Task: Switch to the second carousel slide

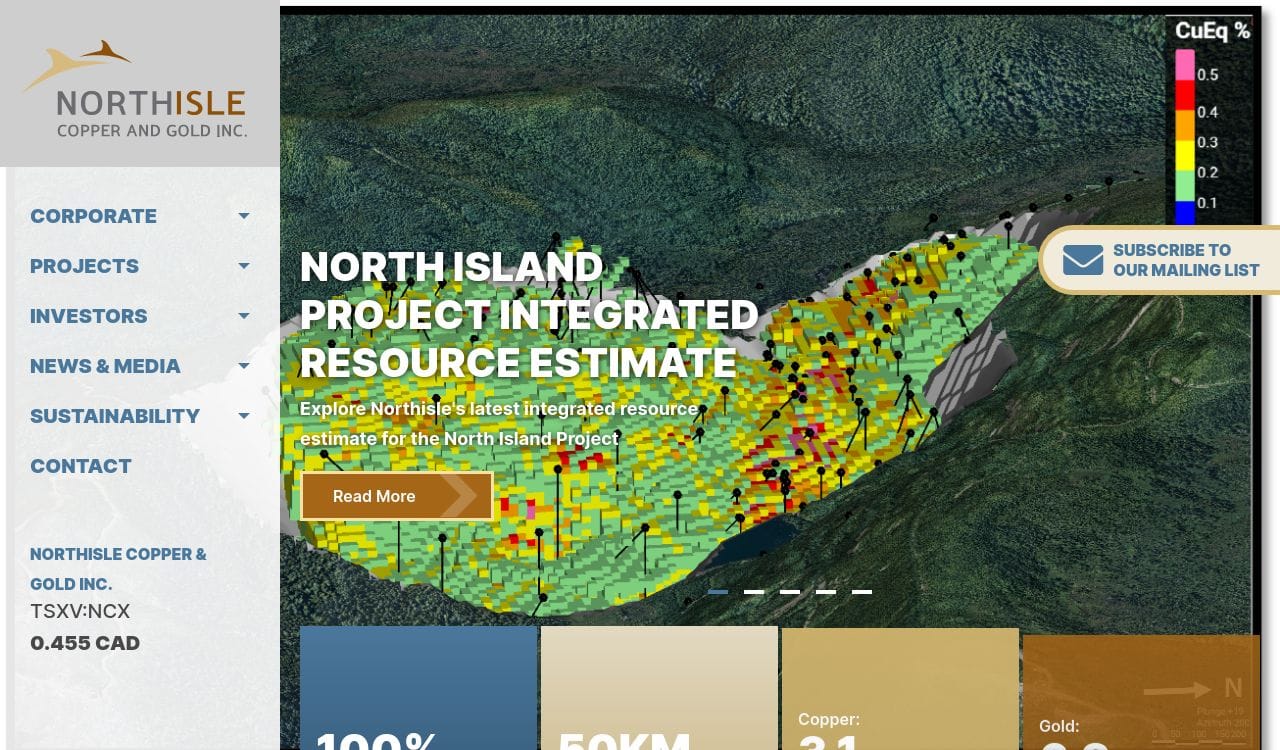Action: [x=754, y=592]
